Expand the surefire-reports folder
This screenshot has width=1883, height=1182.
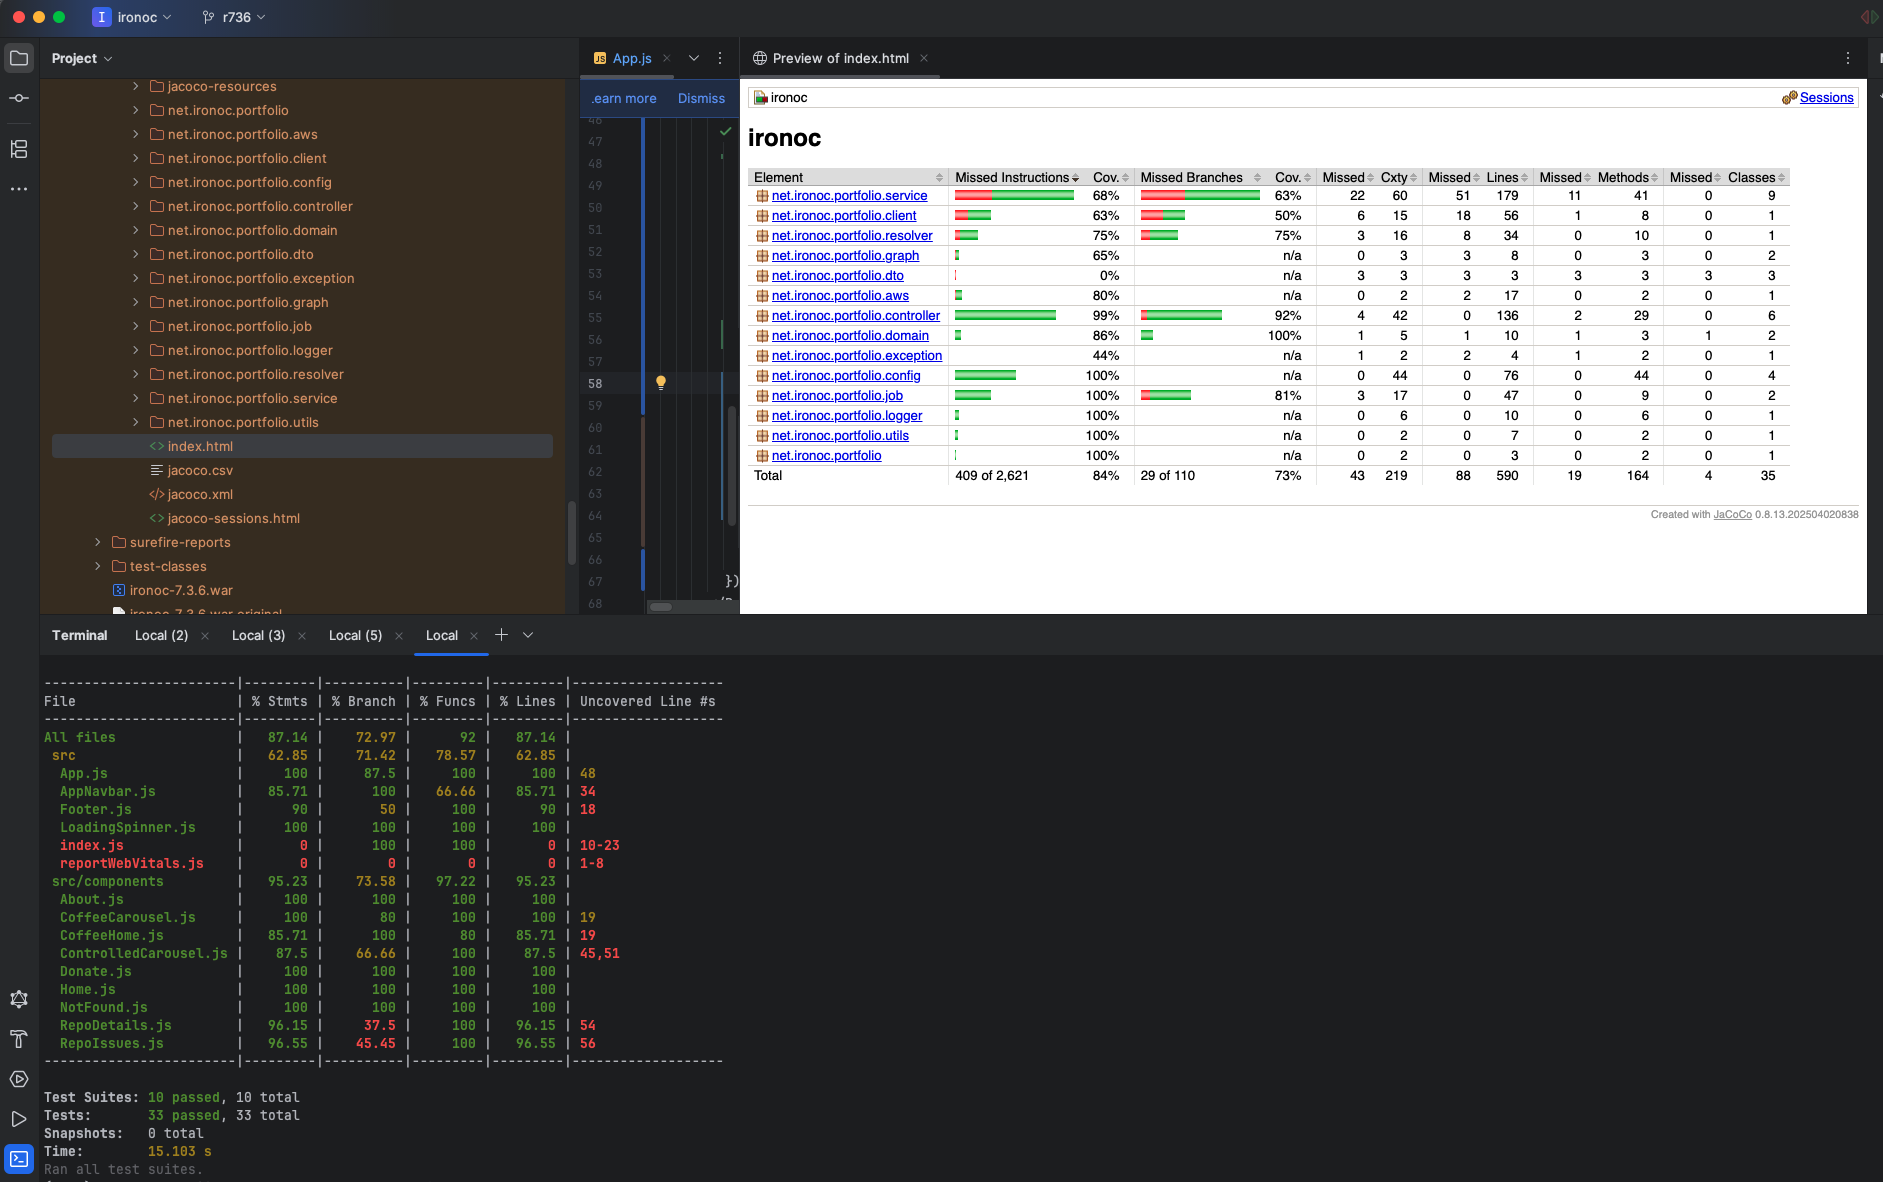click(98, 542)
